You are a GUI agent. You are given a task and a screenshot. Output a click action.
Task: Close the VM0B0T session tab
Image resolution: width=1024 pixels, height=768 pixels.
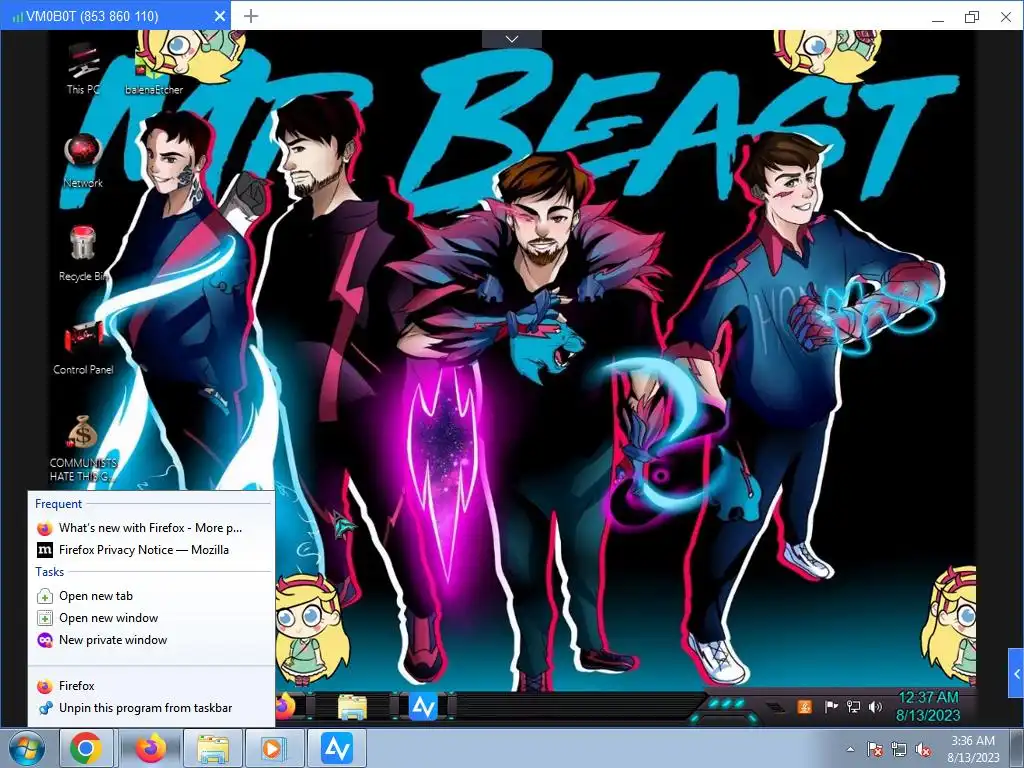pyautogui.click(x=220, y=16)
